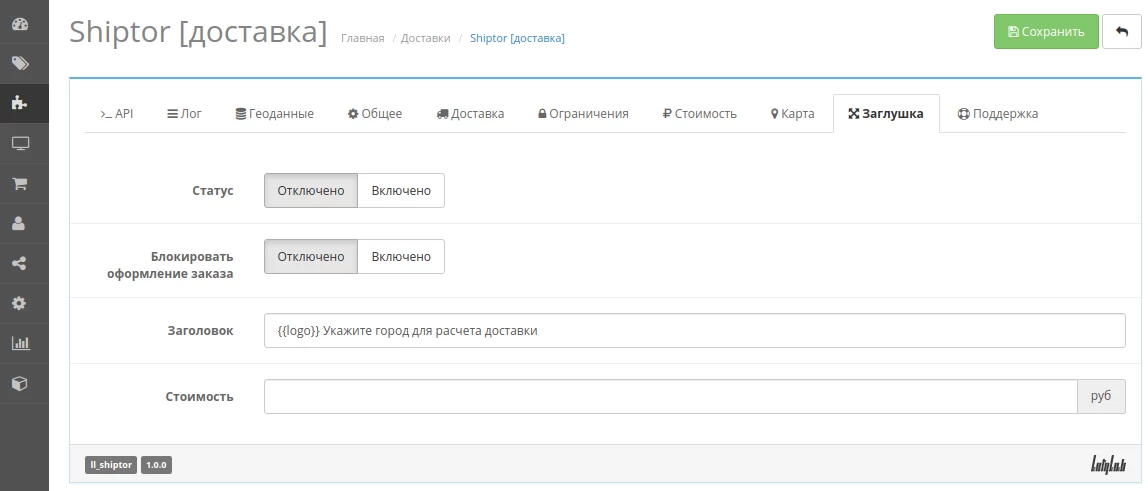Viewport: 1148px width, 491px height.
Task: Click the LutyLab logo in footer
Action: click(x=1108, y=465)
